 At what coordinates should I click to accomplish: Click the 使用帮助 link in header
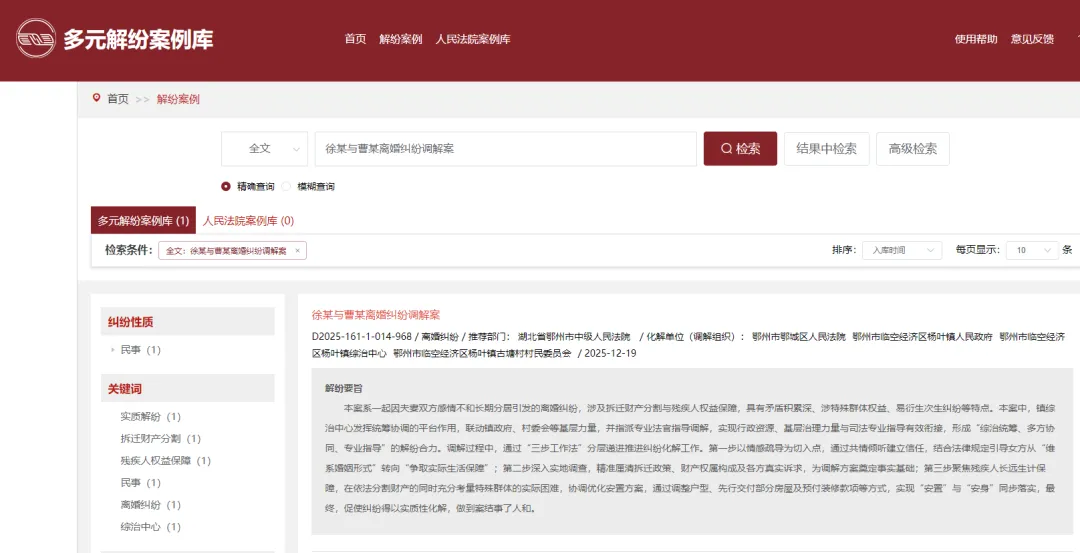coord(976,39)
